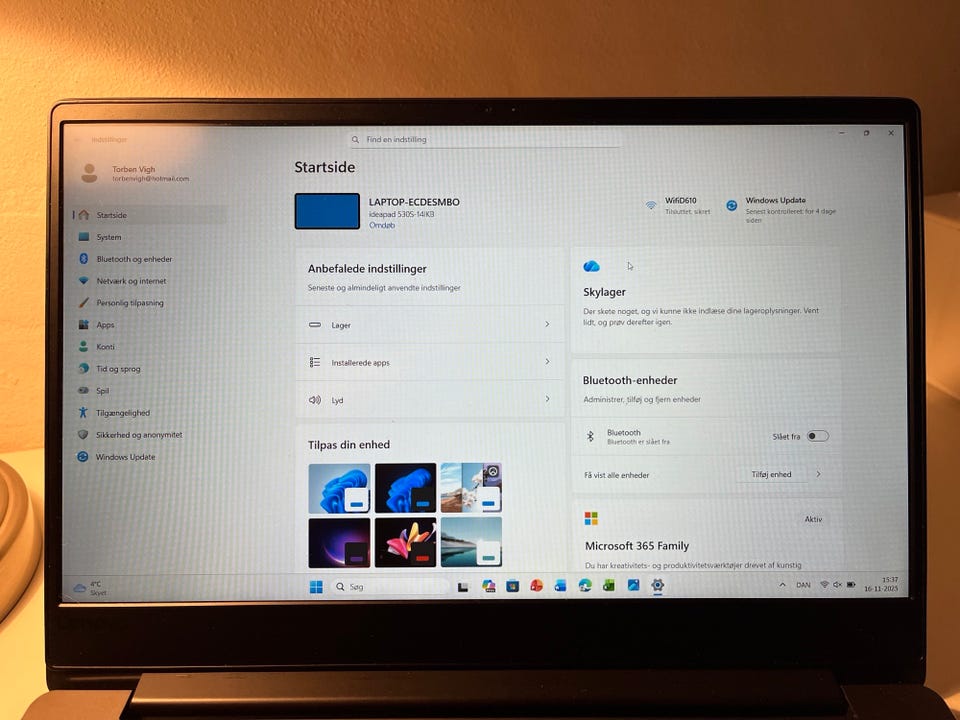The width and height of the screenshot is (960, 720).
Task: Click the Settings gear taskbar icon
Action: pos(658,585)
